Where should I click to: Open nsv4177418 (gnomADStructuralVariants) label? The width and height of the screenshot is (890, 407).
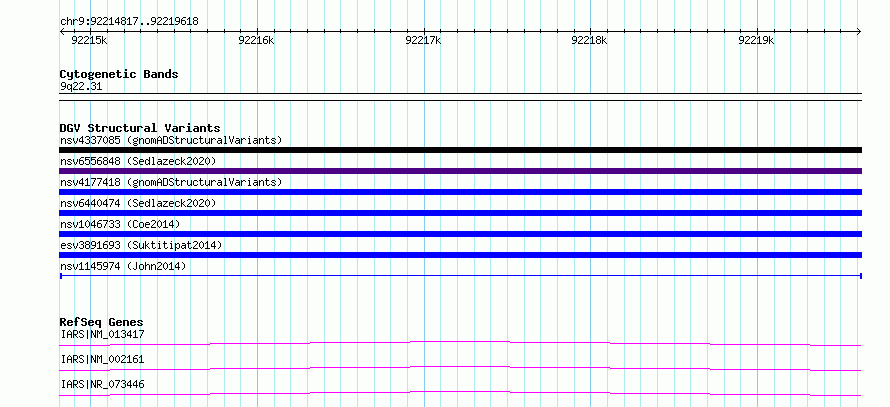[171, 182]
